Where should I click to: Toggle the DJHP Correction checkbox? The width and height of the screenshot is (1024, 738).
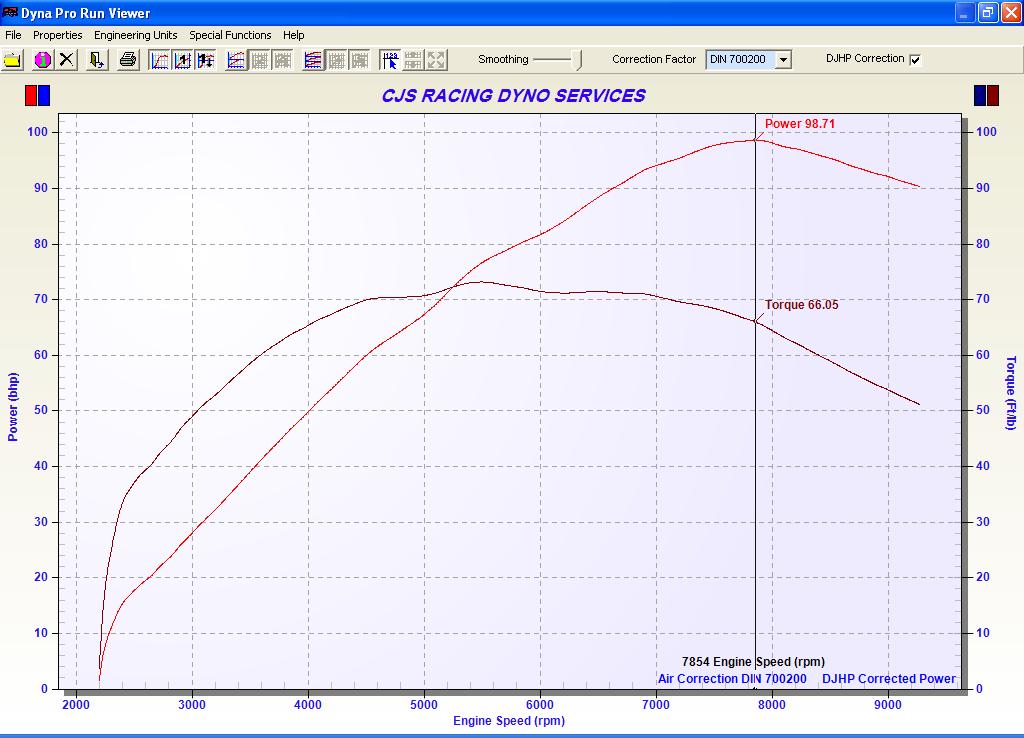(x=915, y=60)
